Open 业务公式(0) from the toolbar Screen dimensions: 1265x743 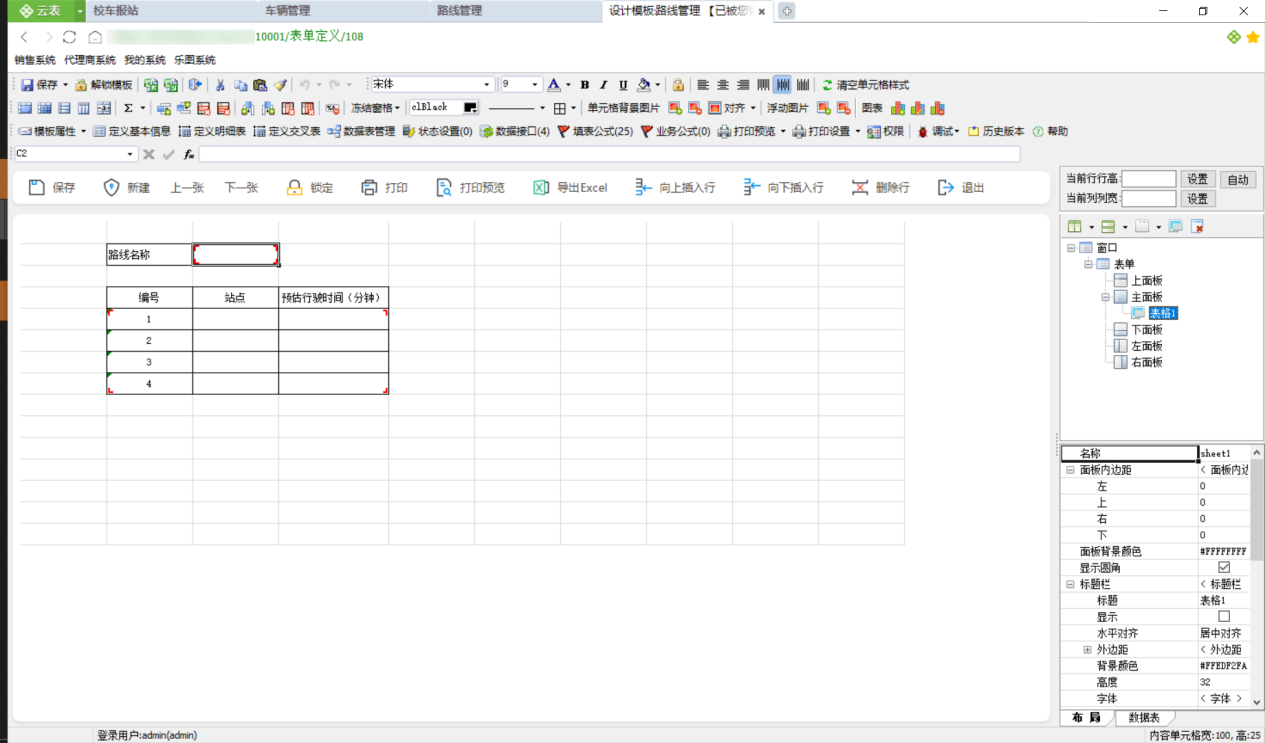(675, 131)
